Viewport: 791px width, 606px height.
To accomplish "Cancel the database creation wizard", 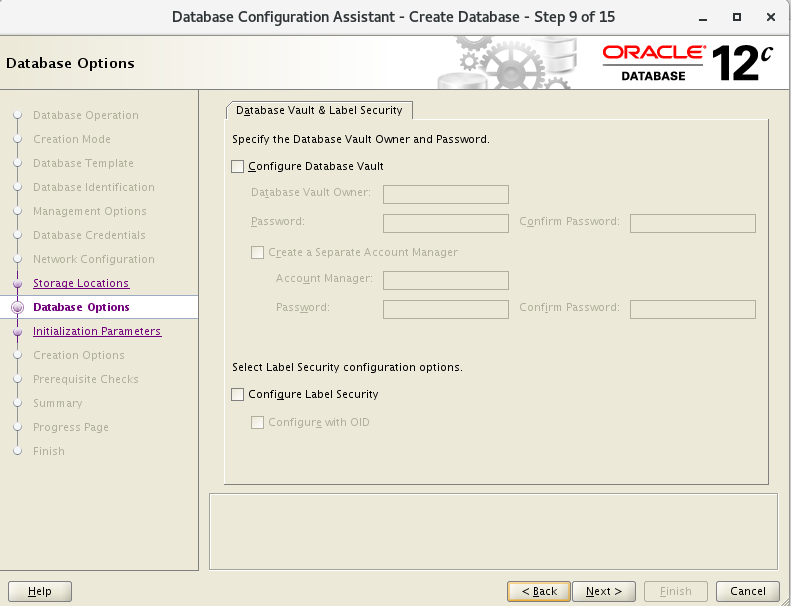I will [x=748, y=591].
